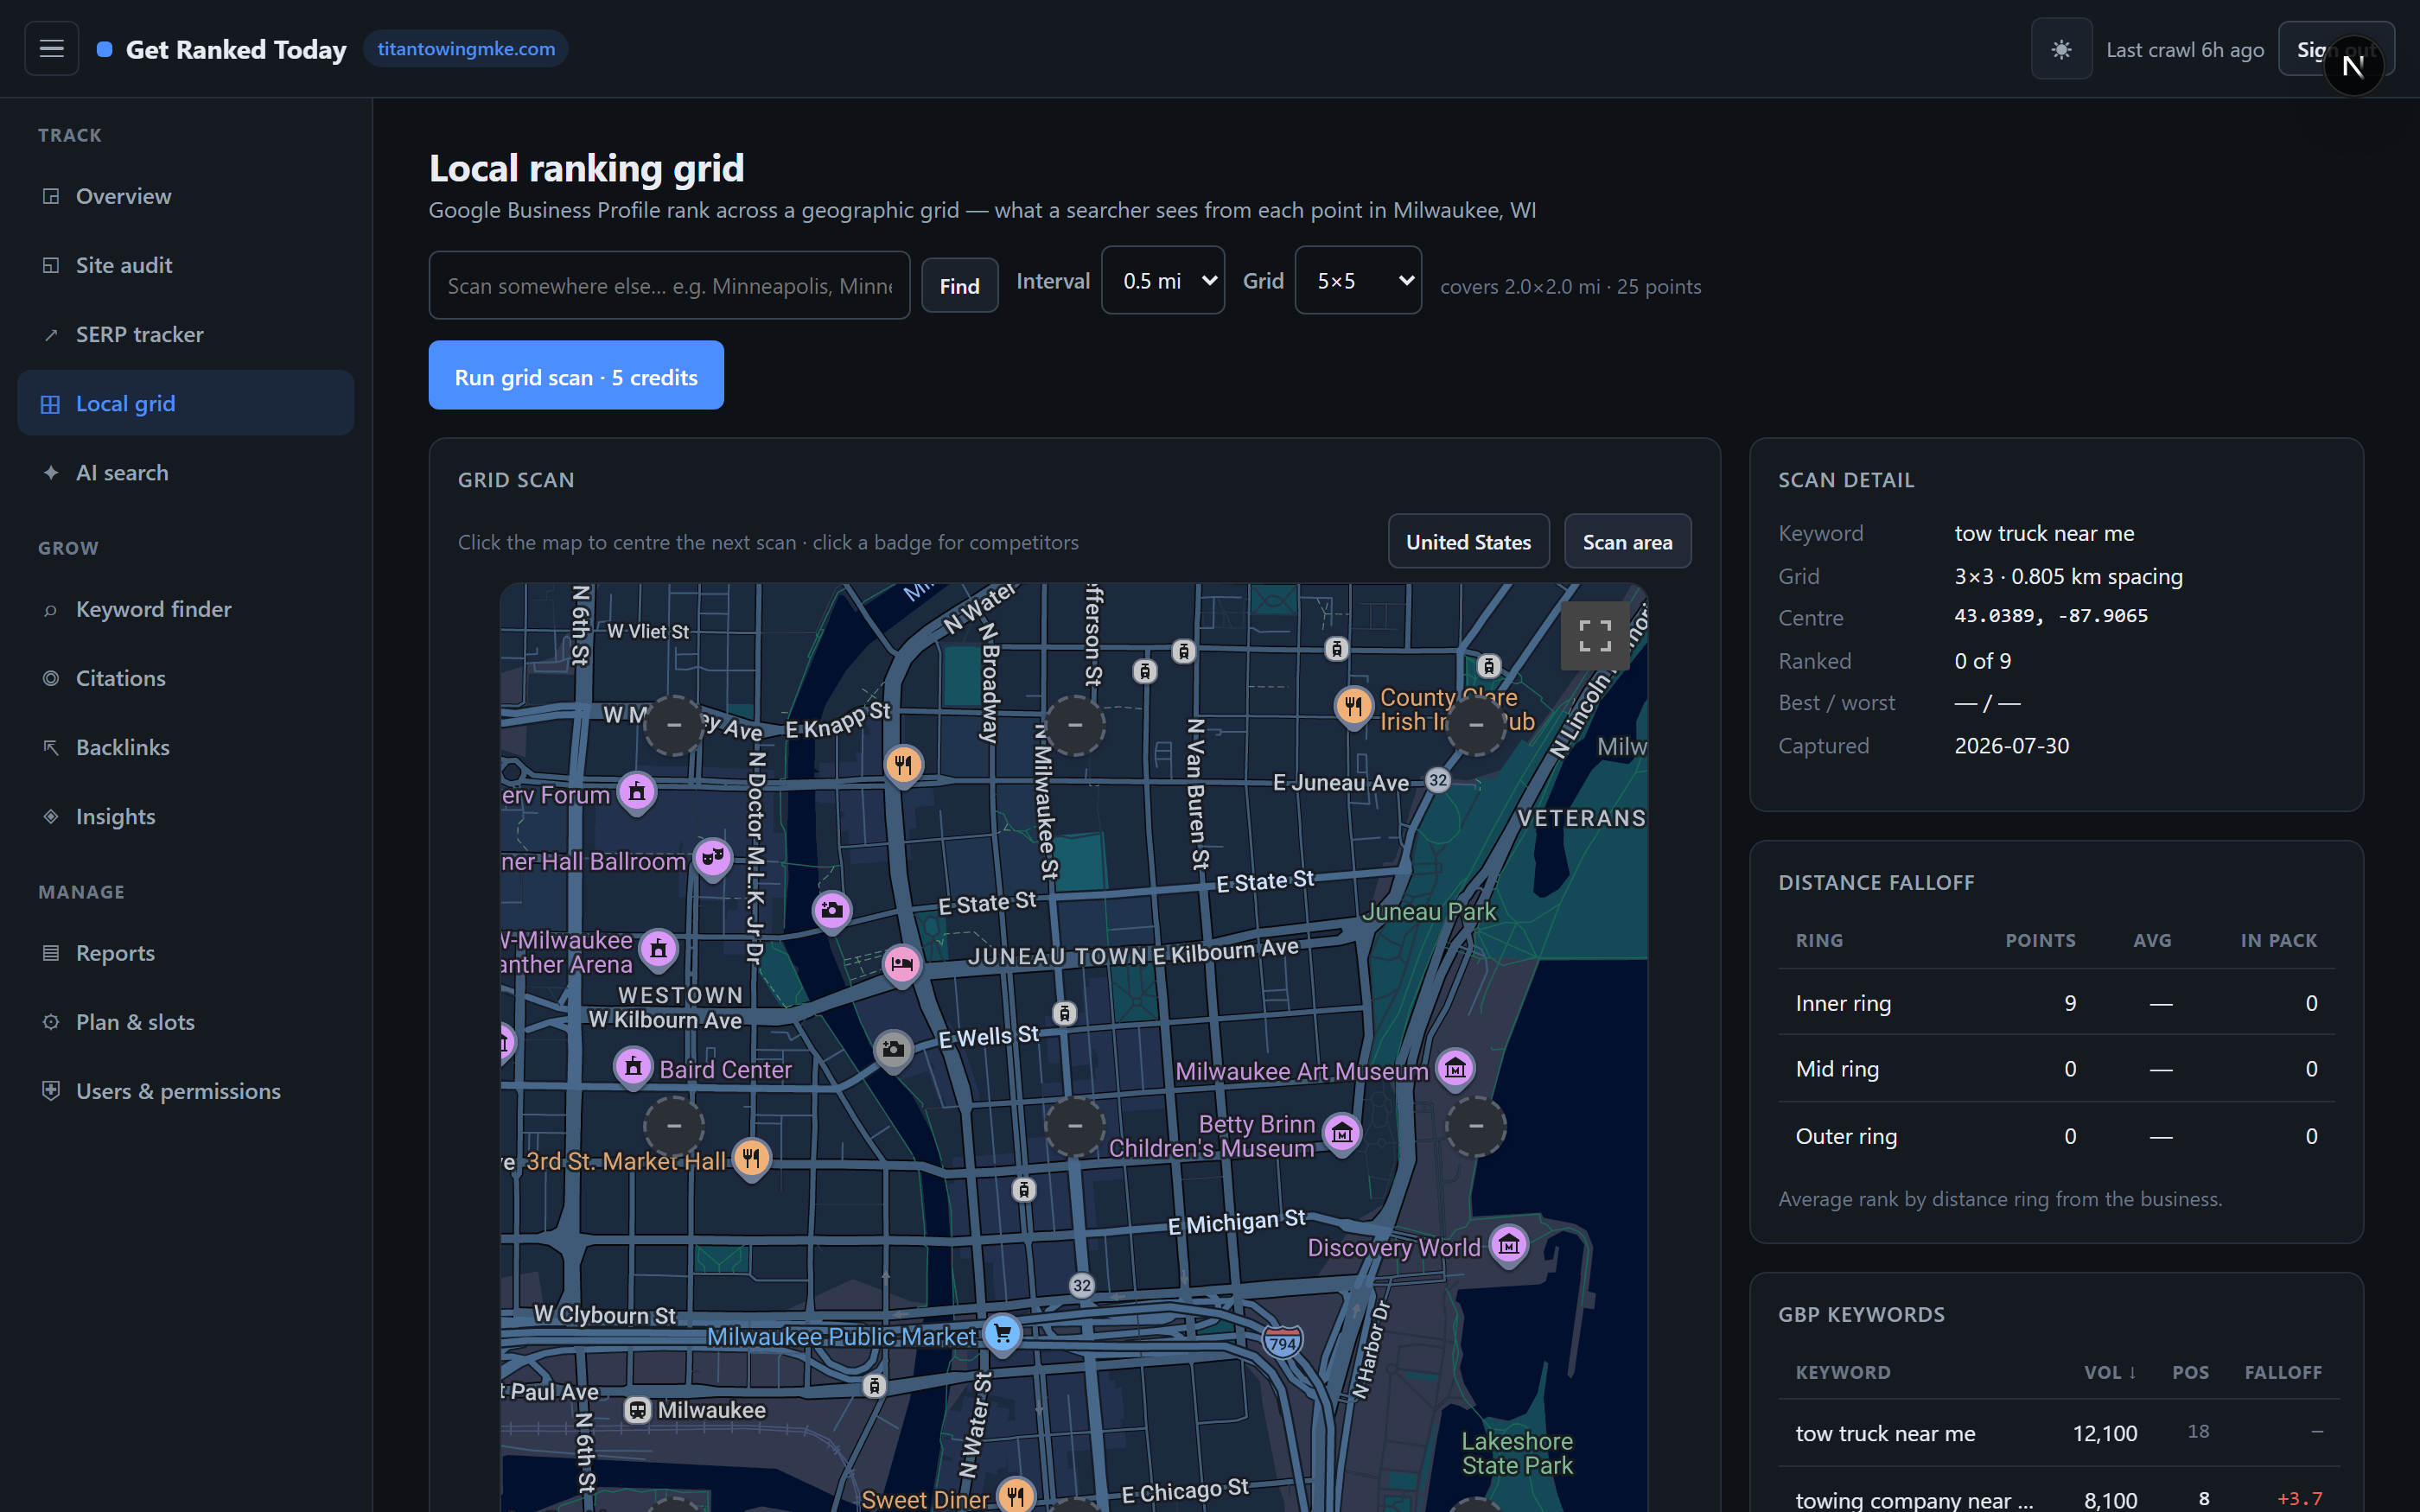Screen dimensions: 2420x1512
Task: Click hotel bed pin in Juneau Town
Action: click(x=902, y=965)
